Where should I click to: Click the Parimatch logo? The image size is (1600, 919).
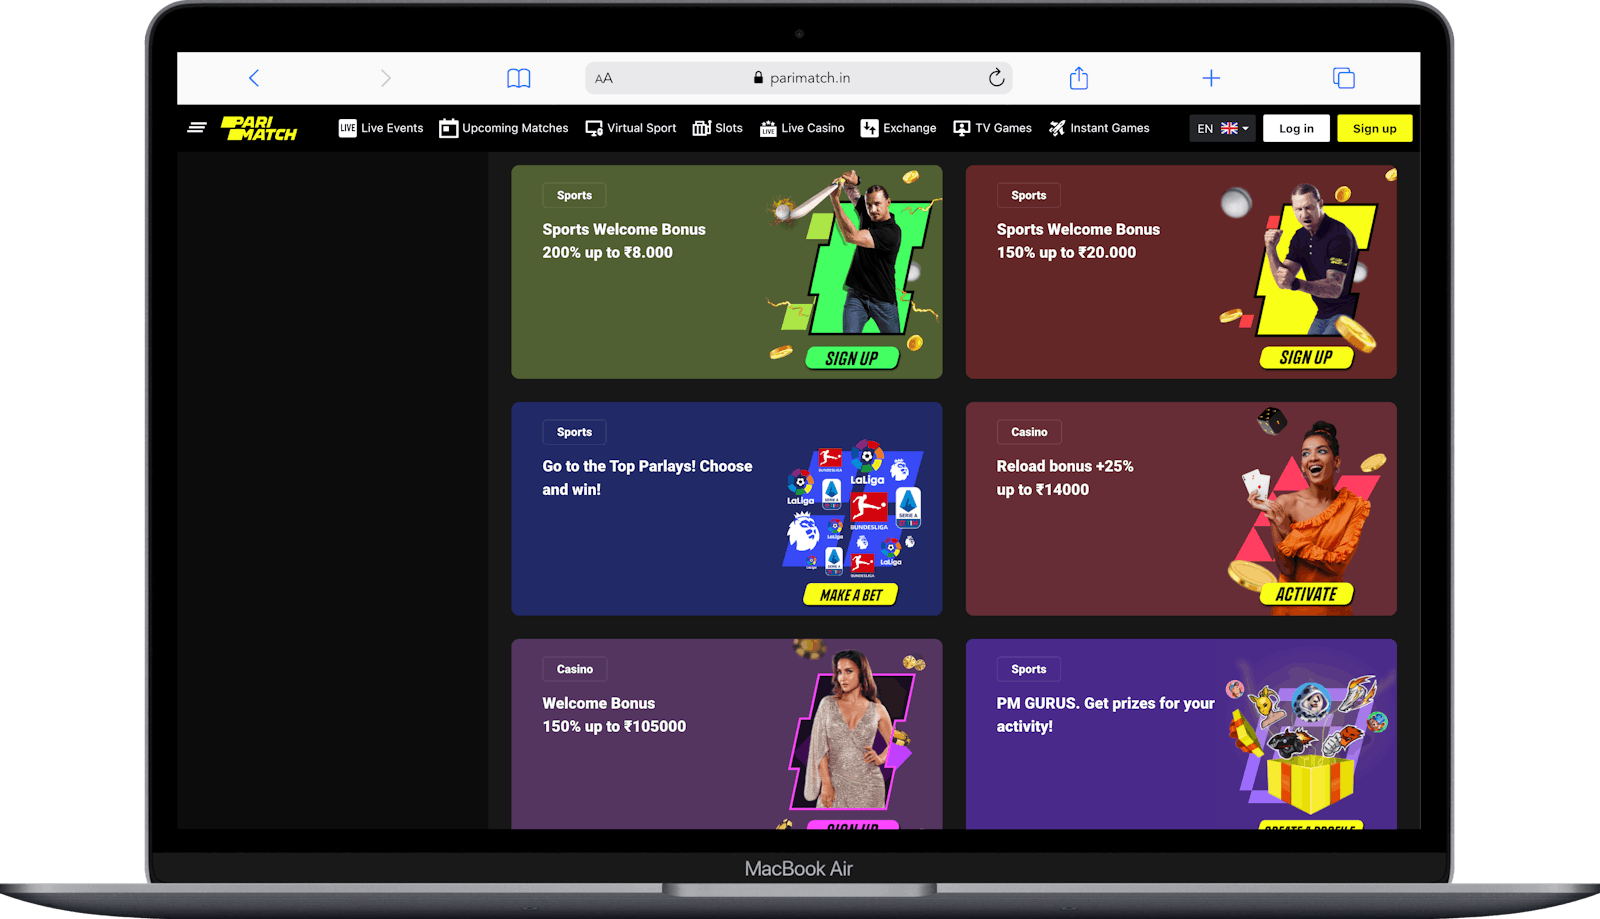click(259, 128)
